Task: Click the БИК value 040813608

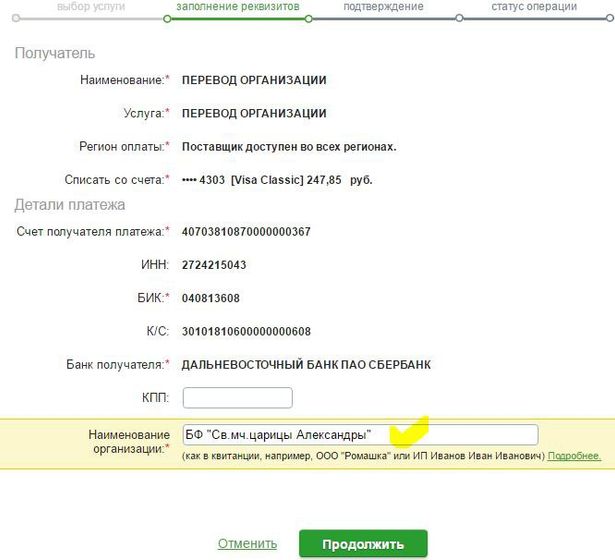Action: (211, 298)
